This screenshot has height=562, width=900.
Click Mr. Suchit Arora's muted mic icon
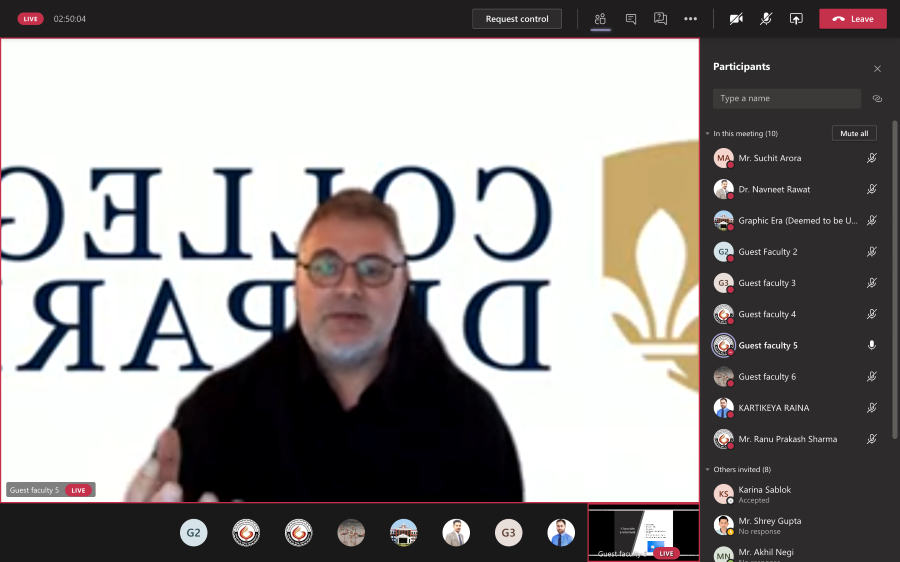871,158
